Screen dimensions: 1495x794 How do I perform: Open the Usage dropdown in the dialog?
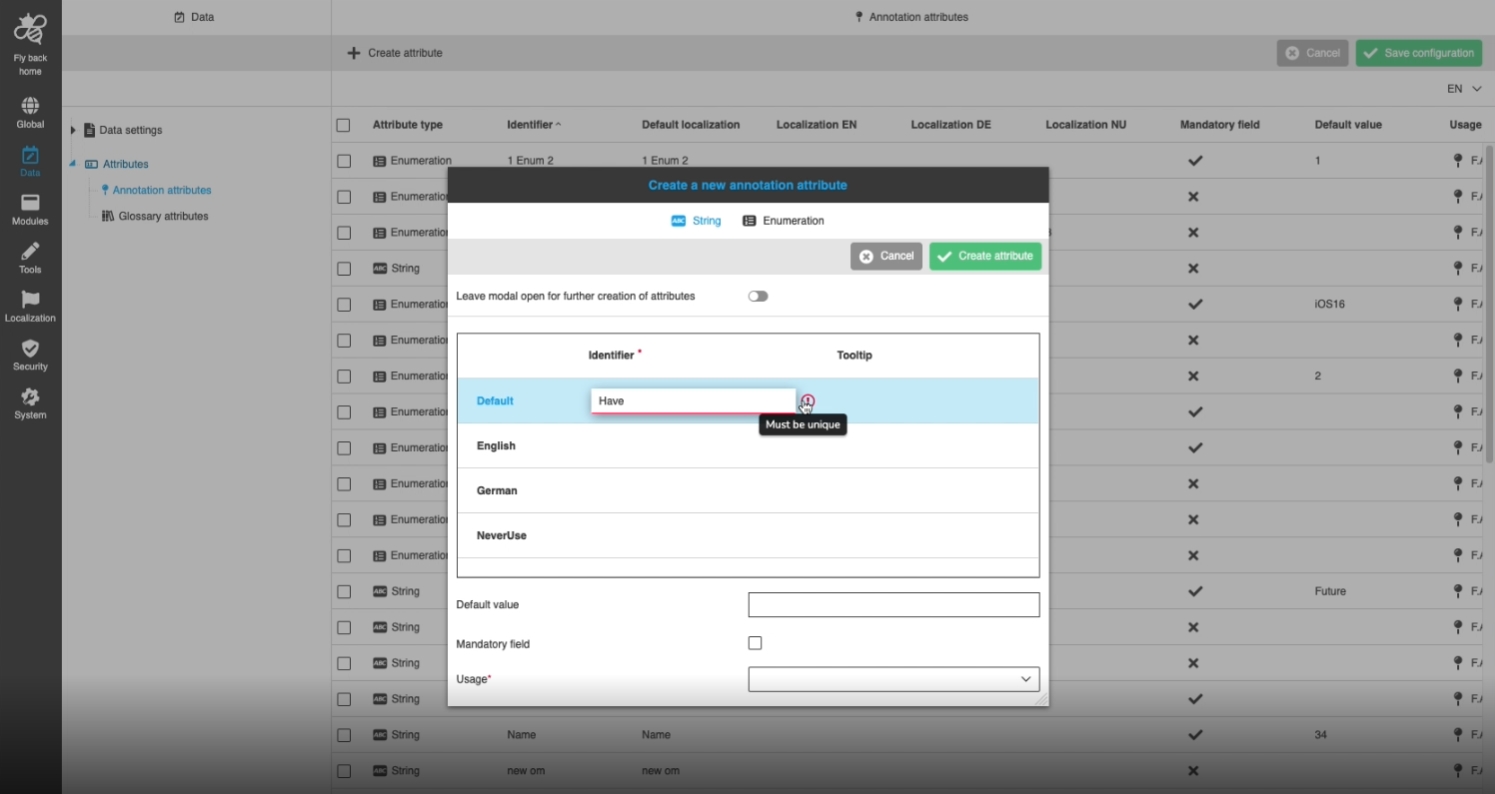coord(894,679)
